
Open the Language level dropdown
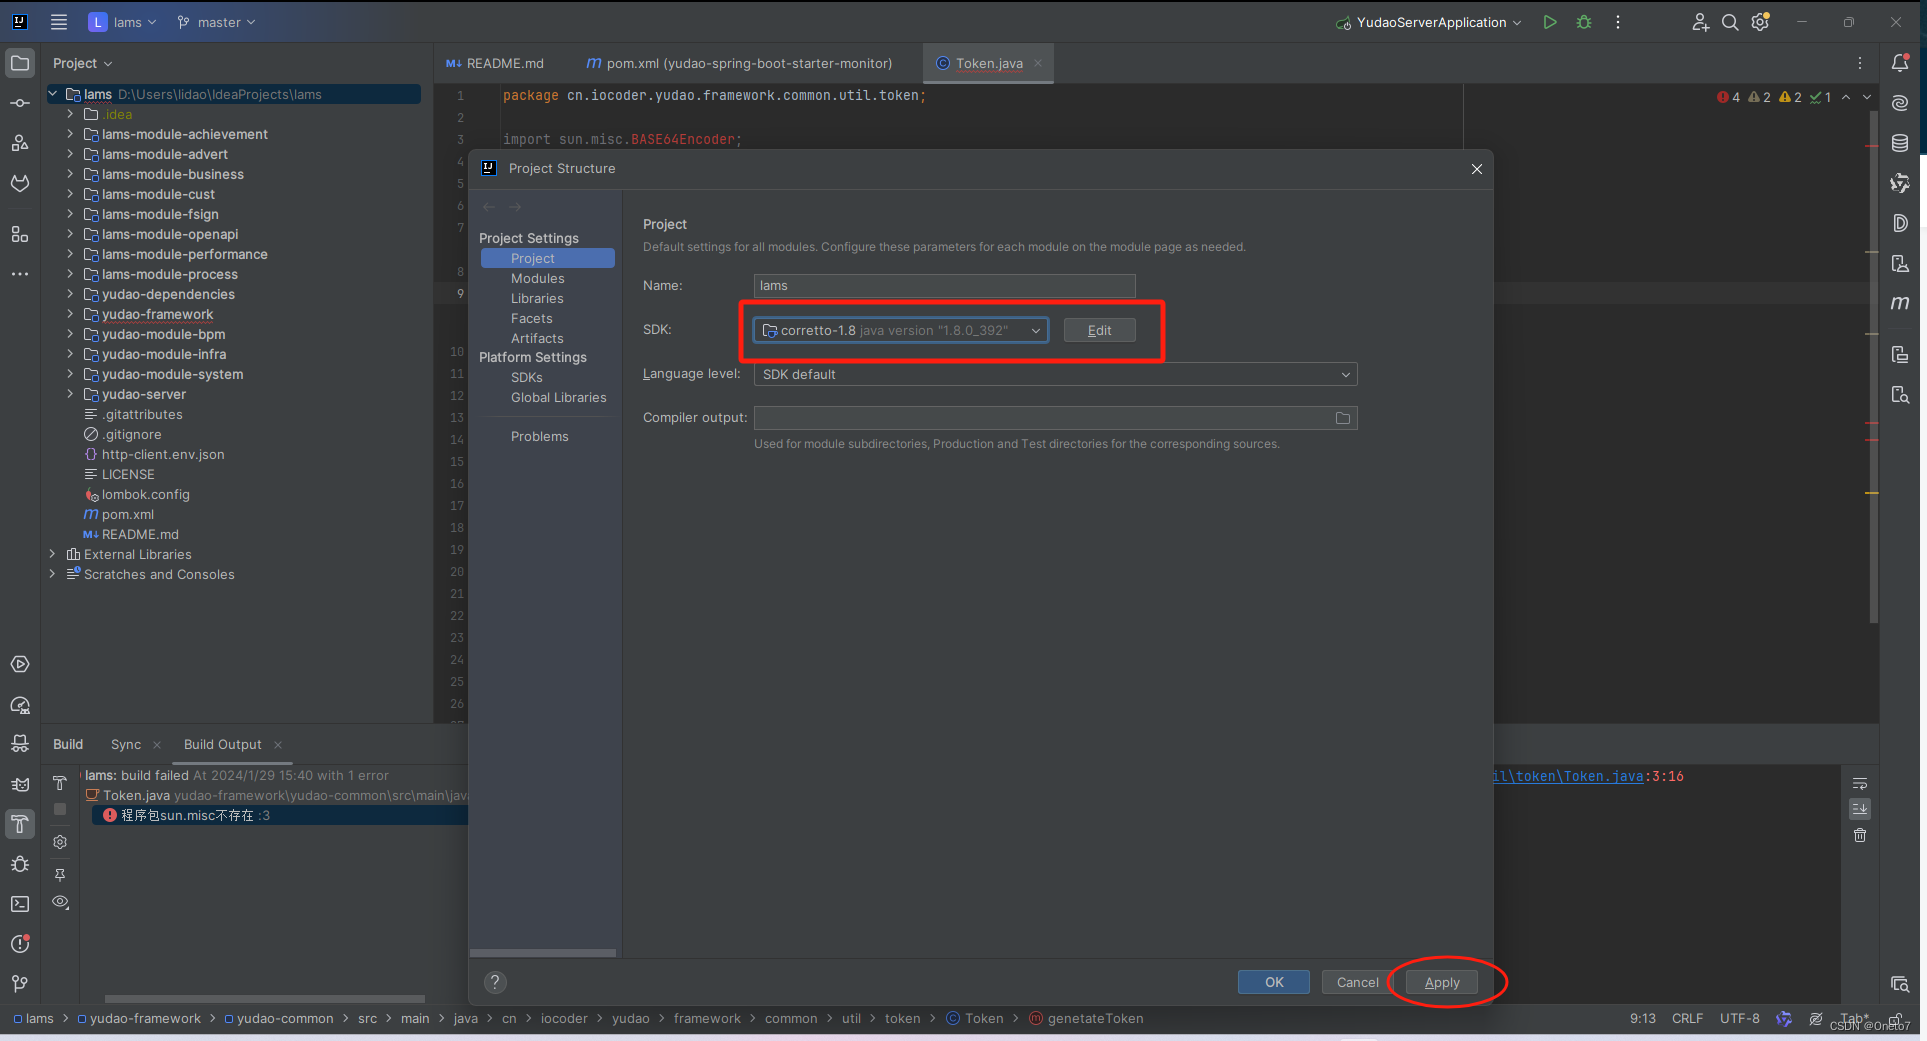pos(1055,374)
